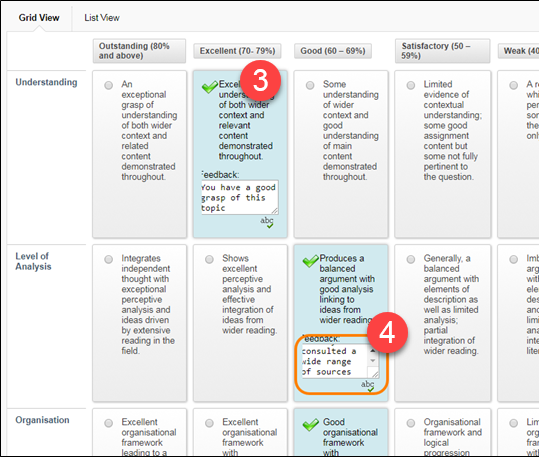This screenshot has width=539, height=457.
Task: Select Outstanding radio button for Understanding
Action: click(x=109, y=85)
